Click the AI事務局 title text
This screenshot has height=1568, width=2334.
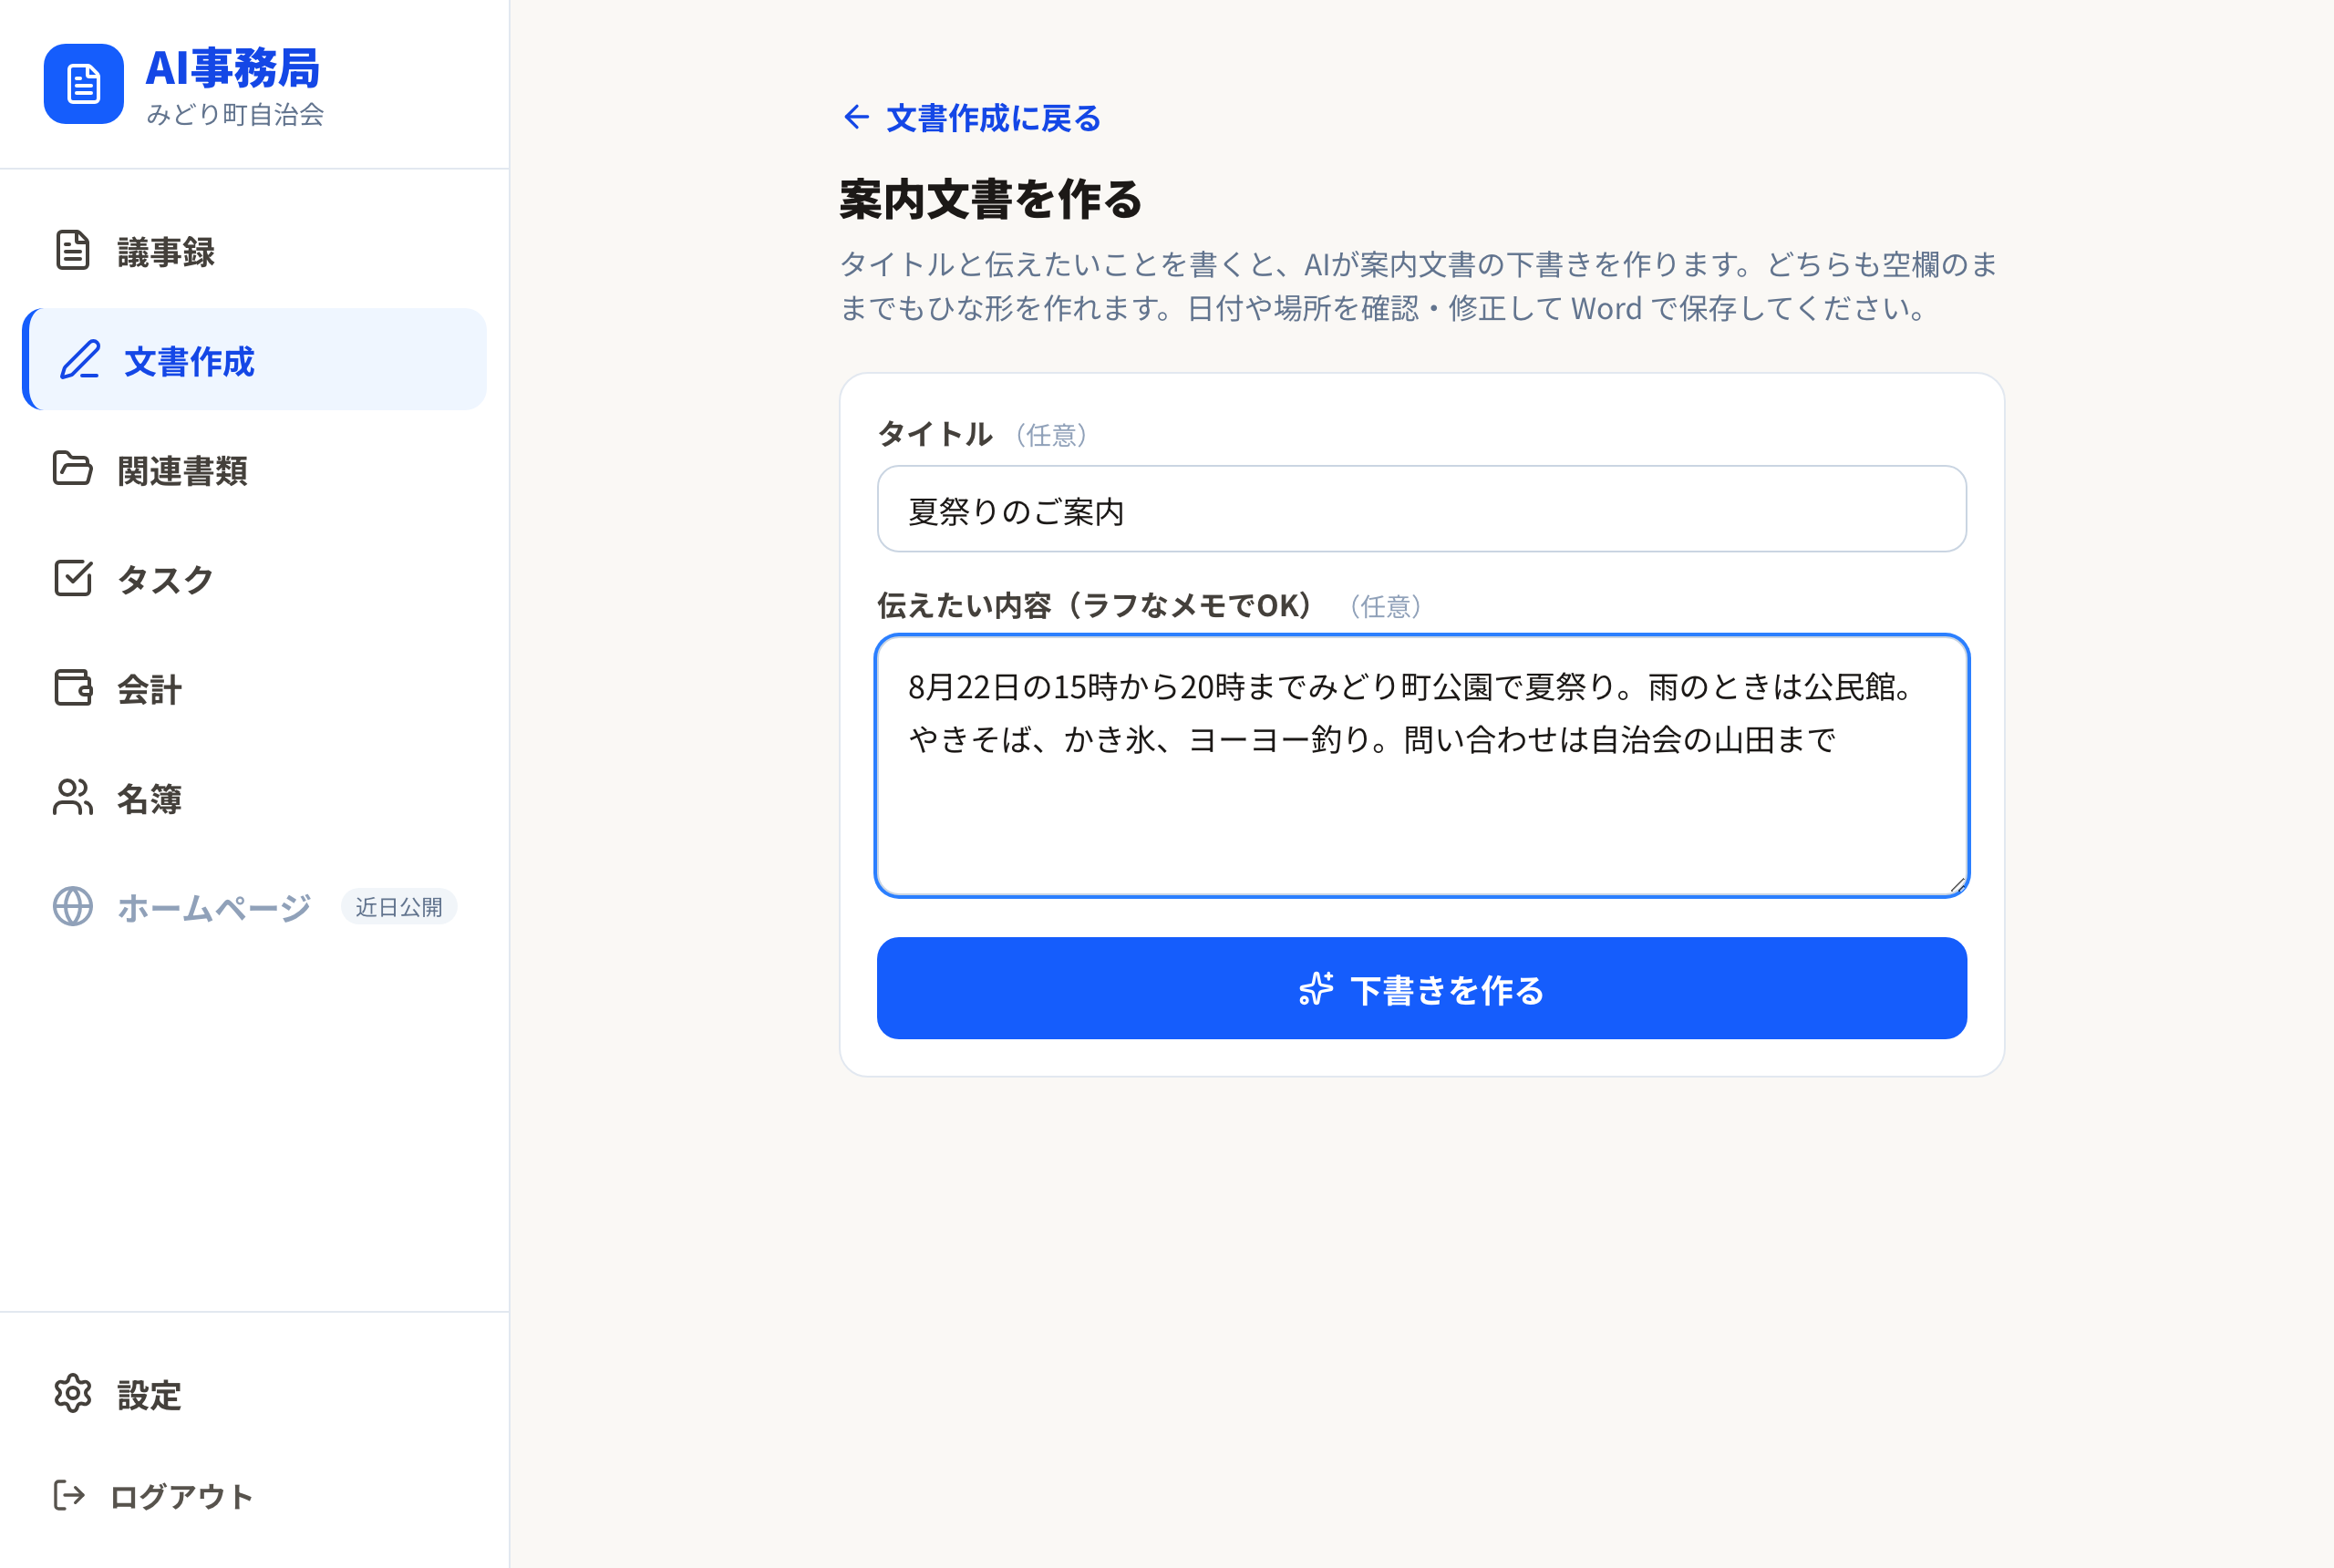[232, 68]
